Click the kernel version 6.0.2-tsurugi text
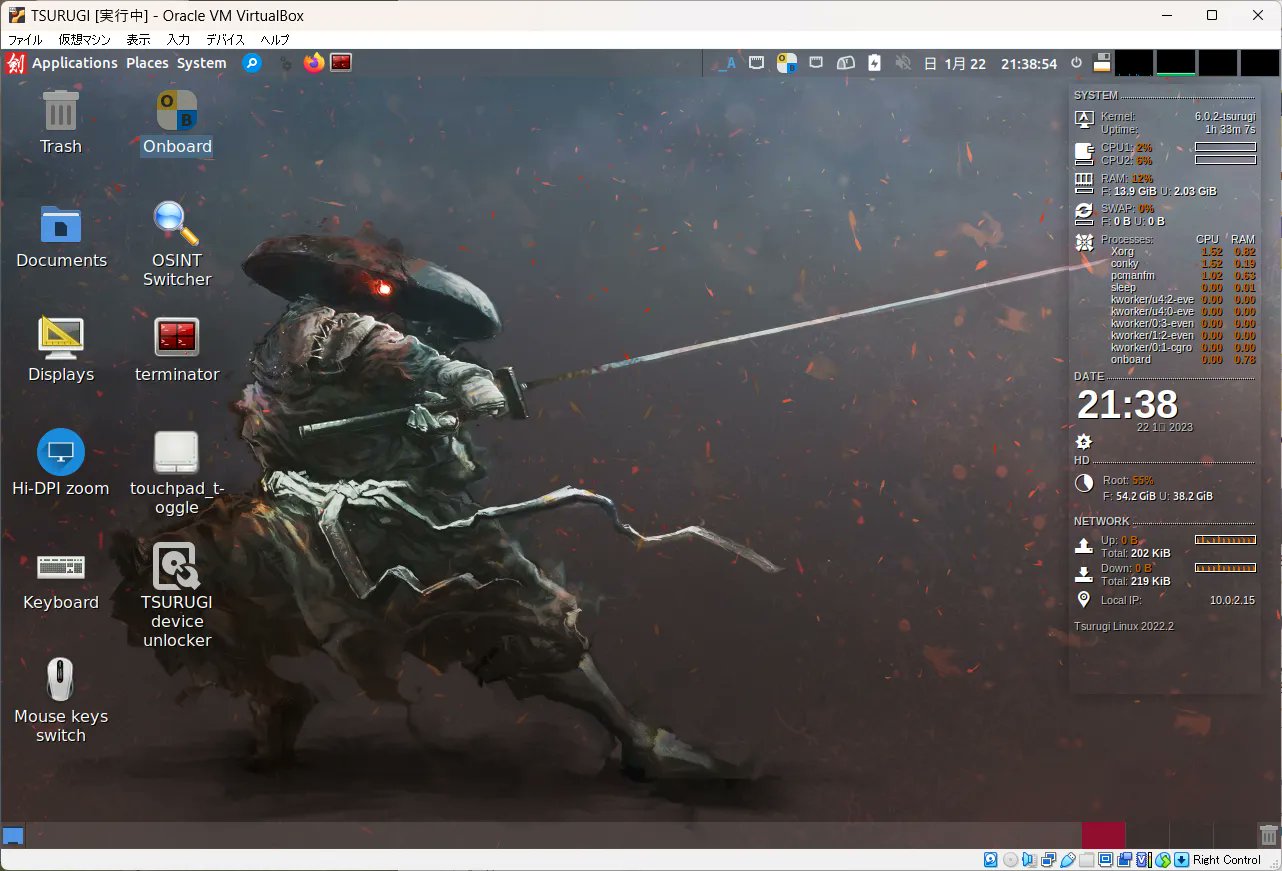This screenshot has height=871, width=1282. [1225, 117]
